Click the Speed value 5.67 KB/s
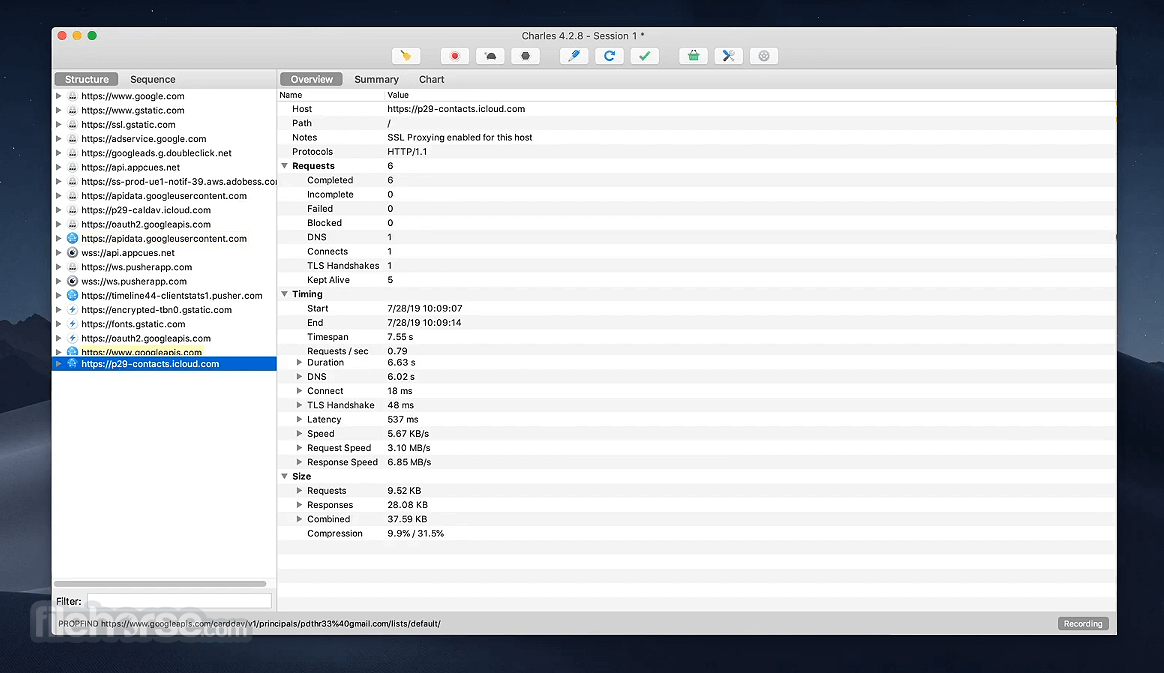The height and width of the screenshot is (673, 1164). point(408,434)
